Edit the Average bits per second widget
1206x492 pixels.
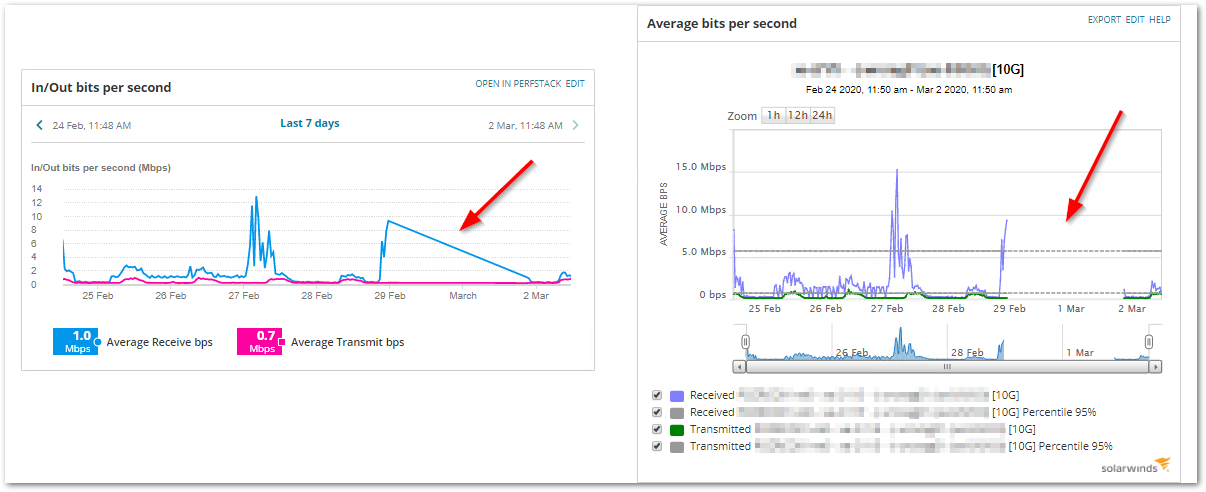[1135, 20]
